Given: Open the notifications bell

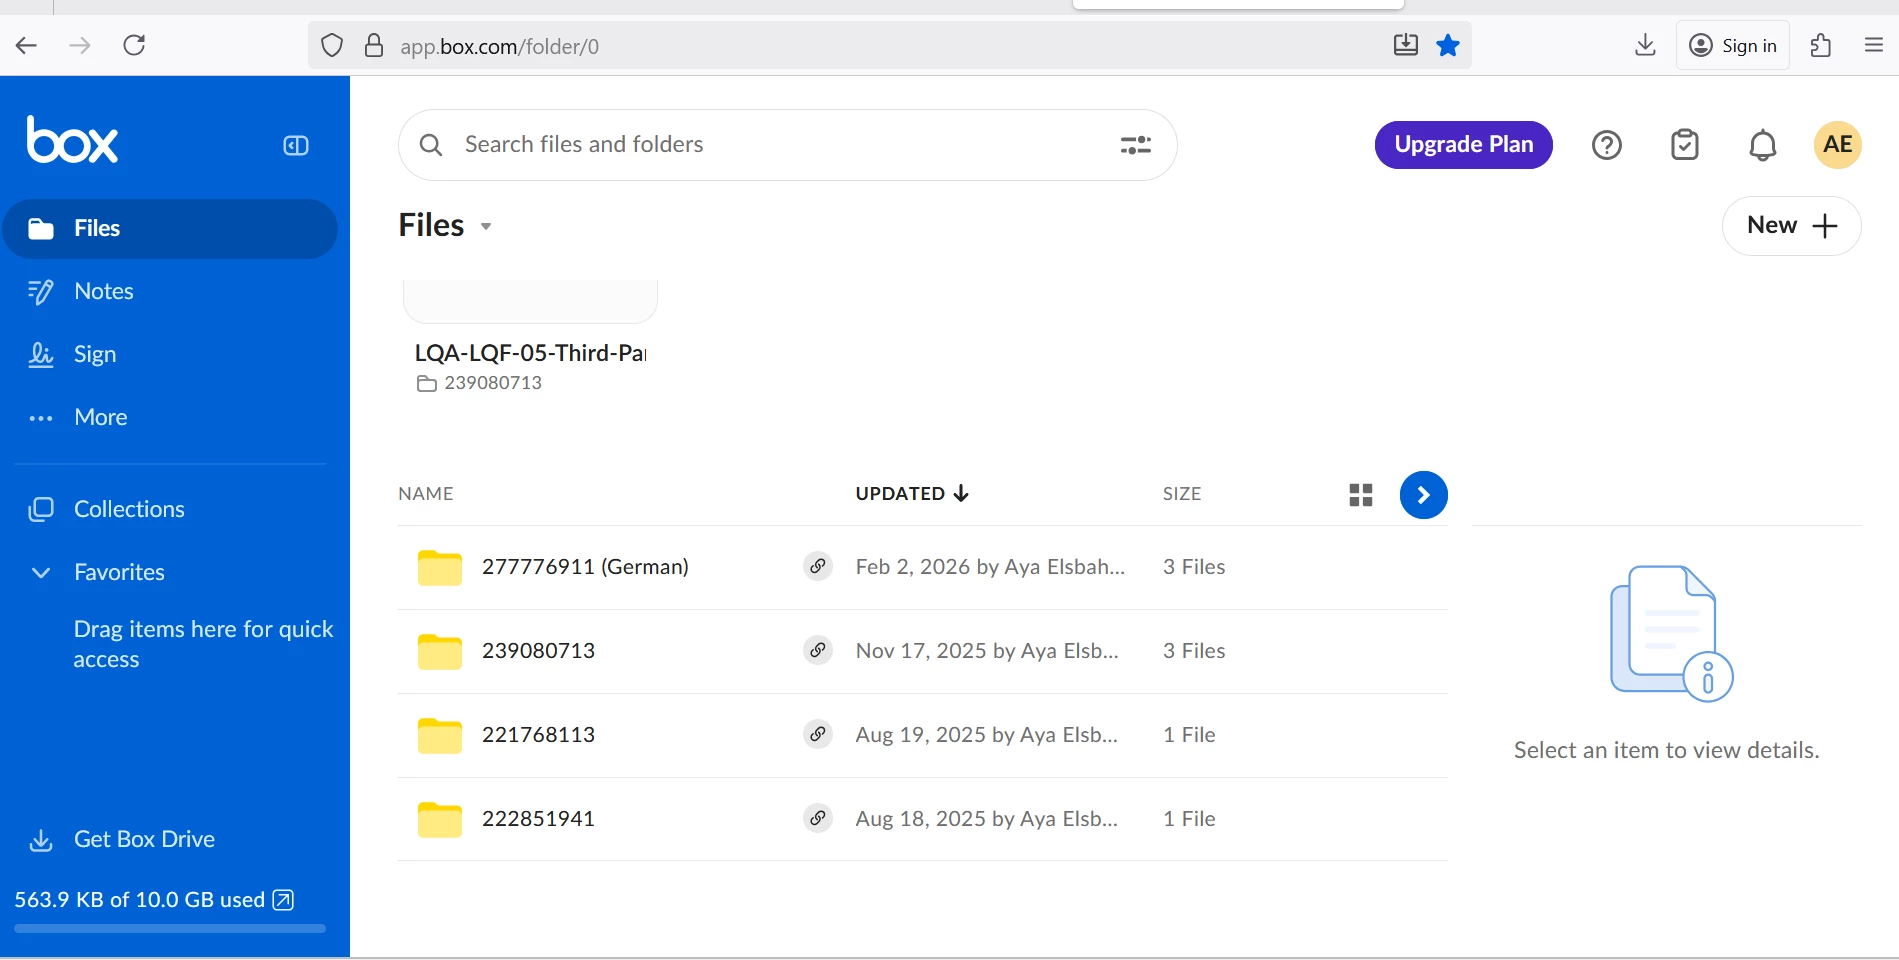Looking at the screenshot, I should pos(1762,146).
